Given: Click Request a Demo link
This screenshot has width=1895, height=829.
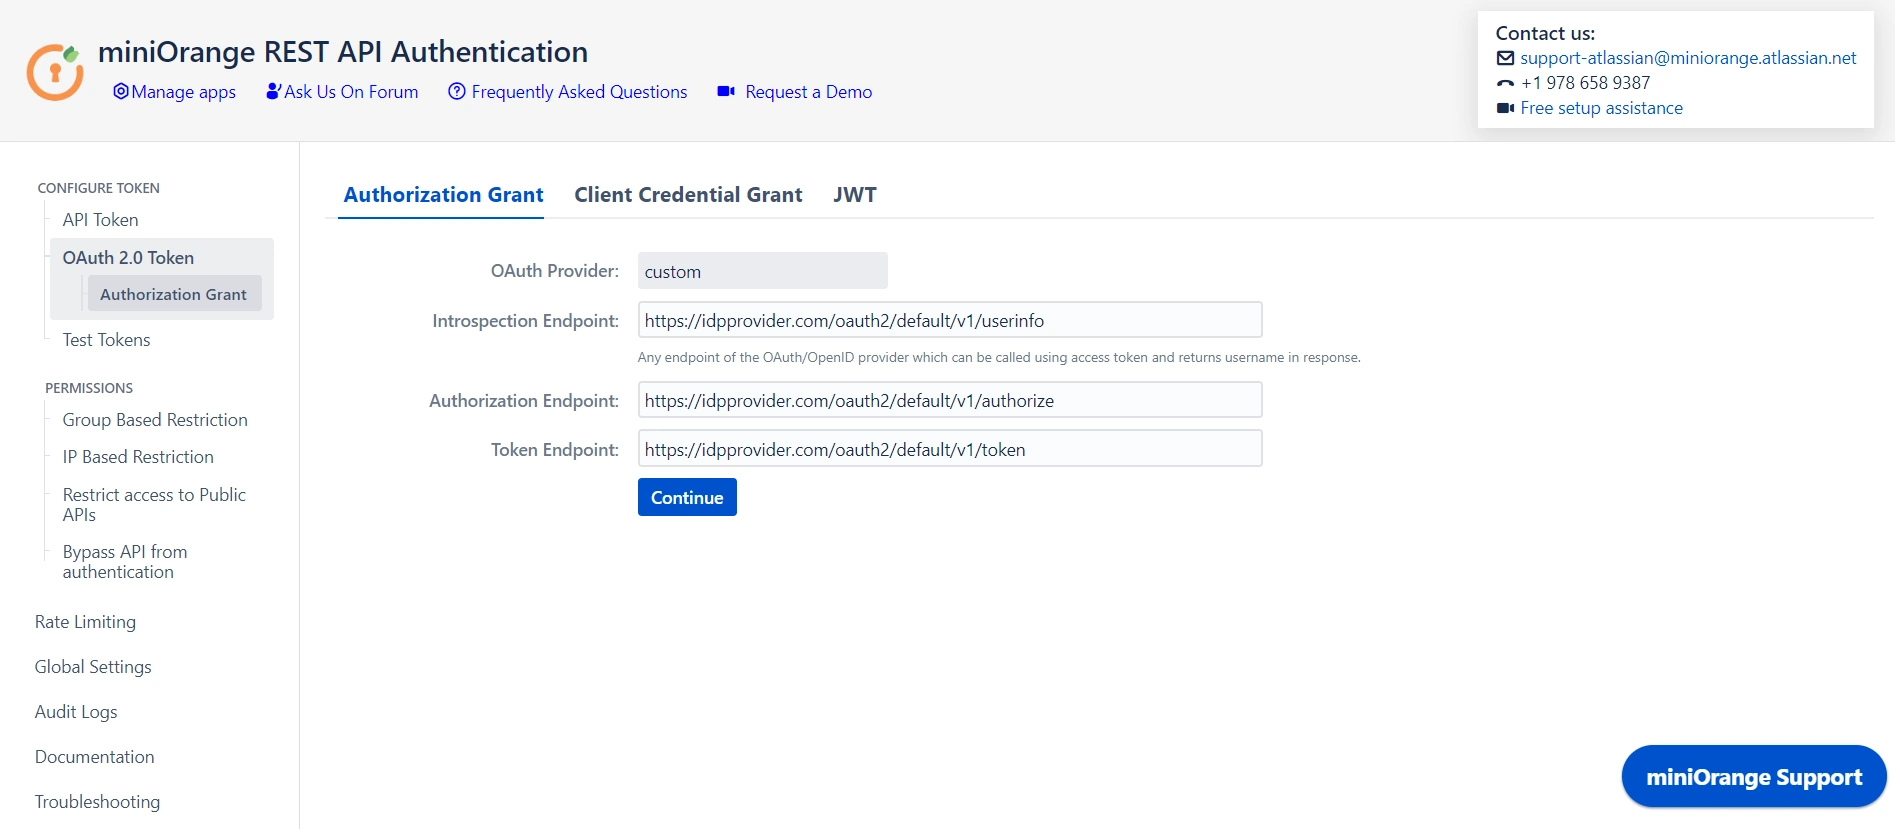Looking at the screenshot, I should pos(809,92).
